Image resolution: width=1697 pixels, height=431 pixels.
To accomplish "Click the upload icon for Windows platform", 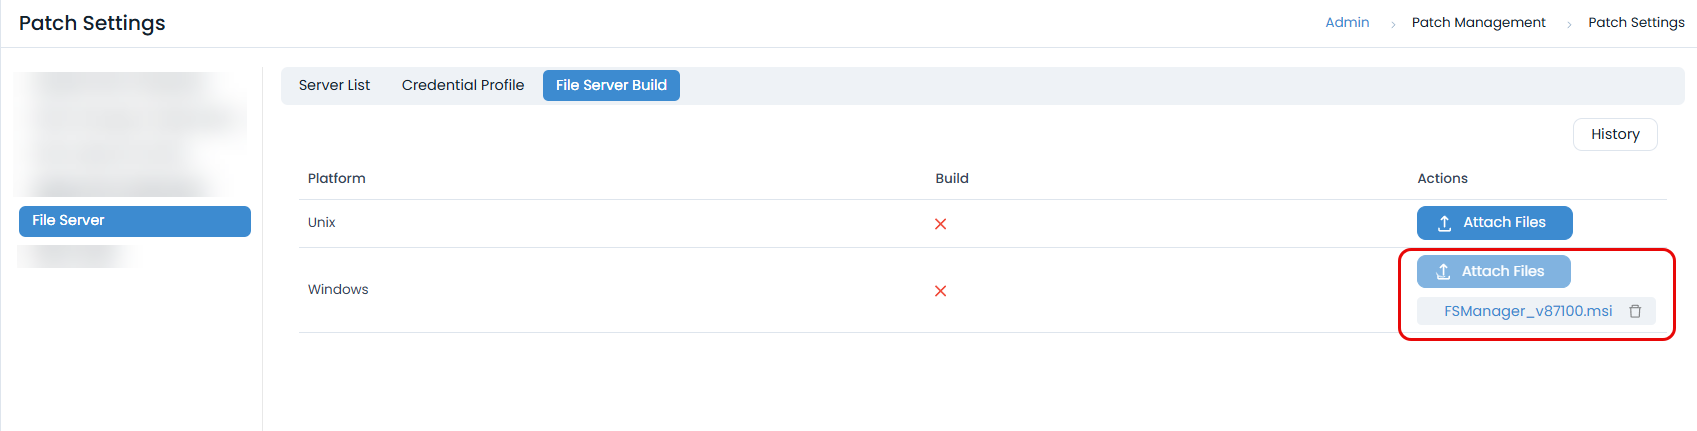I will pos(1443,272).
